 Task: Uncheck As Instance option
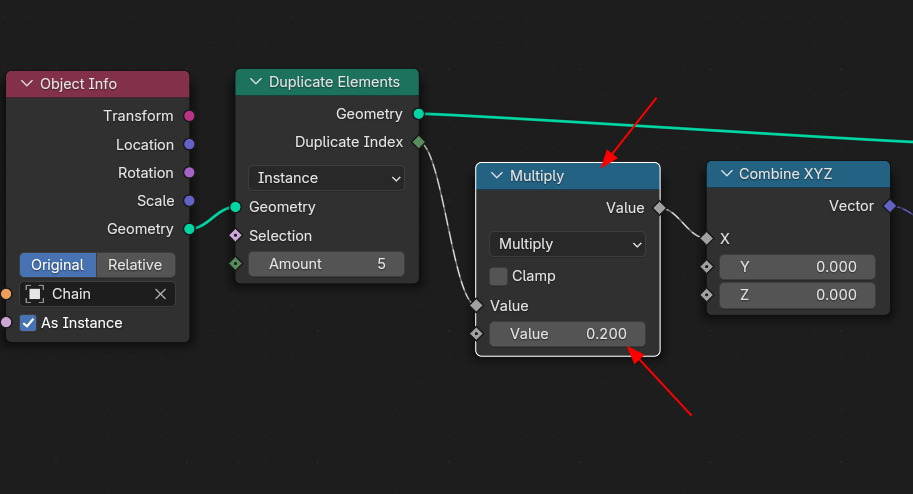28,323
